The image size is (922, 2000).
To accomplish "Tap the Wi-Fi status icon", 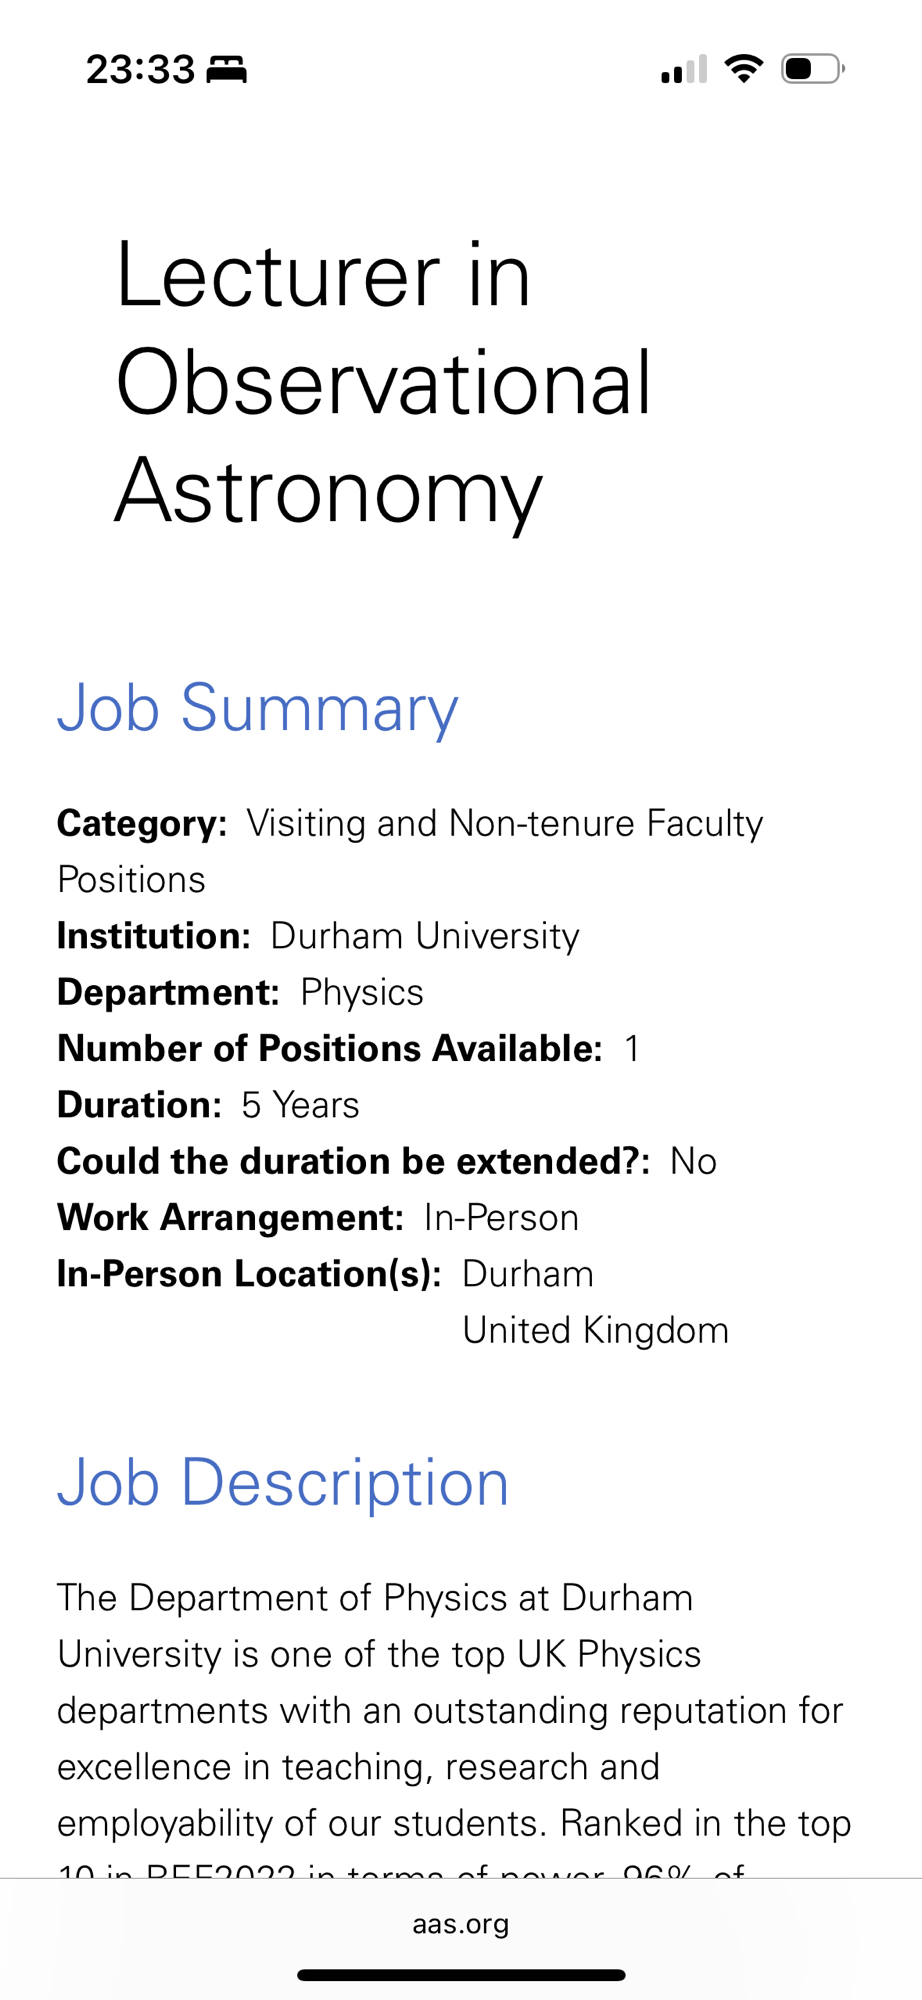I will pos(743,69).
